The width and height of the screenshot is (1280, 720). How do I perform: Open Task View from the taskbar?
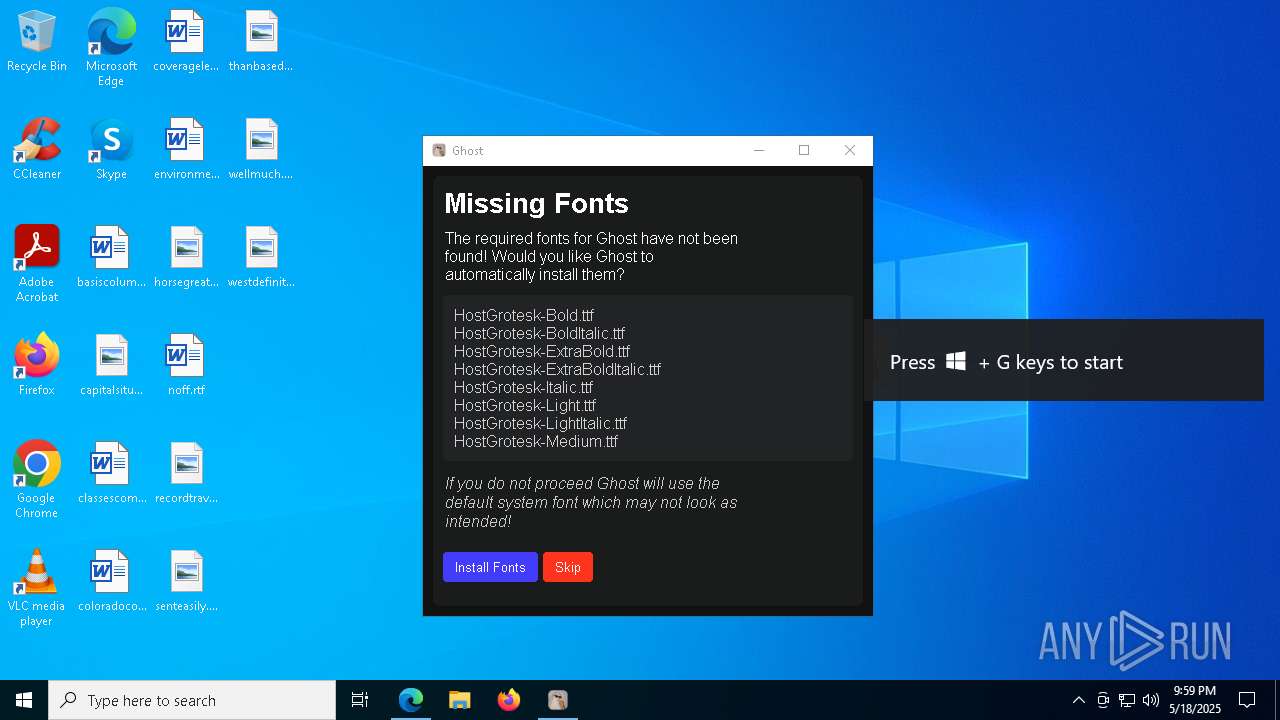[360, 700]
